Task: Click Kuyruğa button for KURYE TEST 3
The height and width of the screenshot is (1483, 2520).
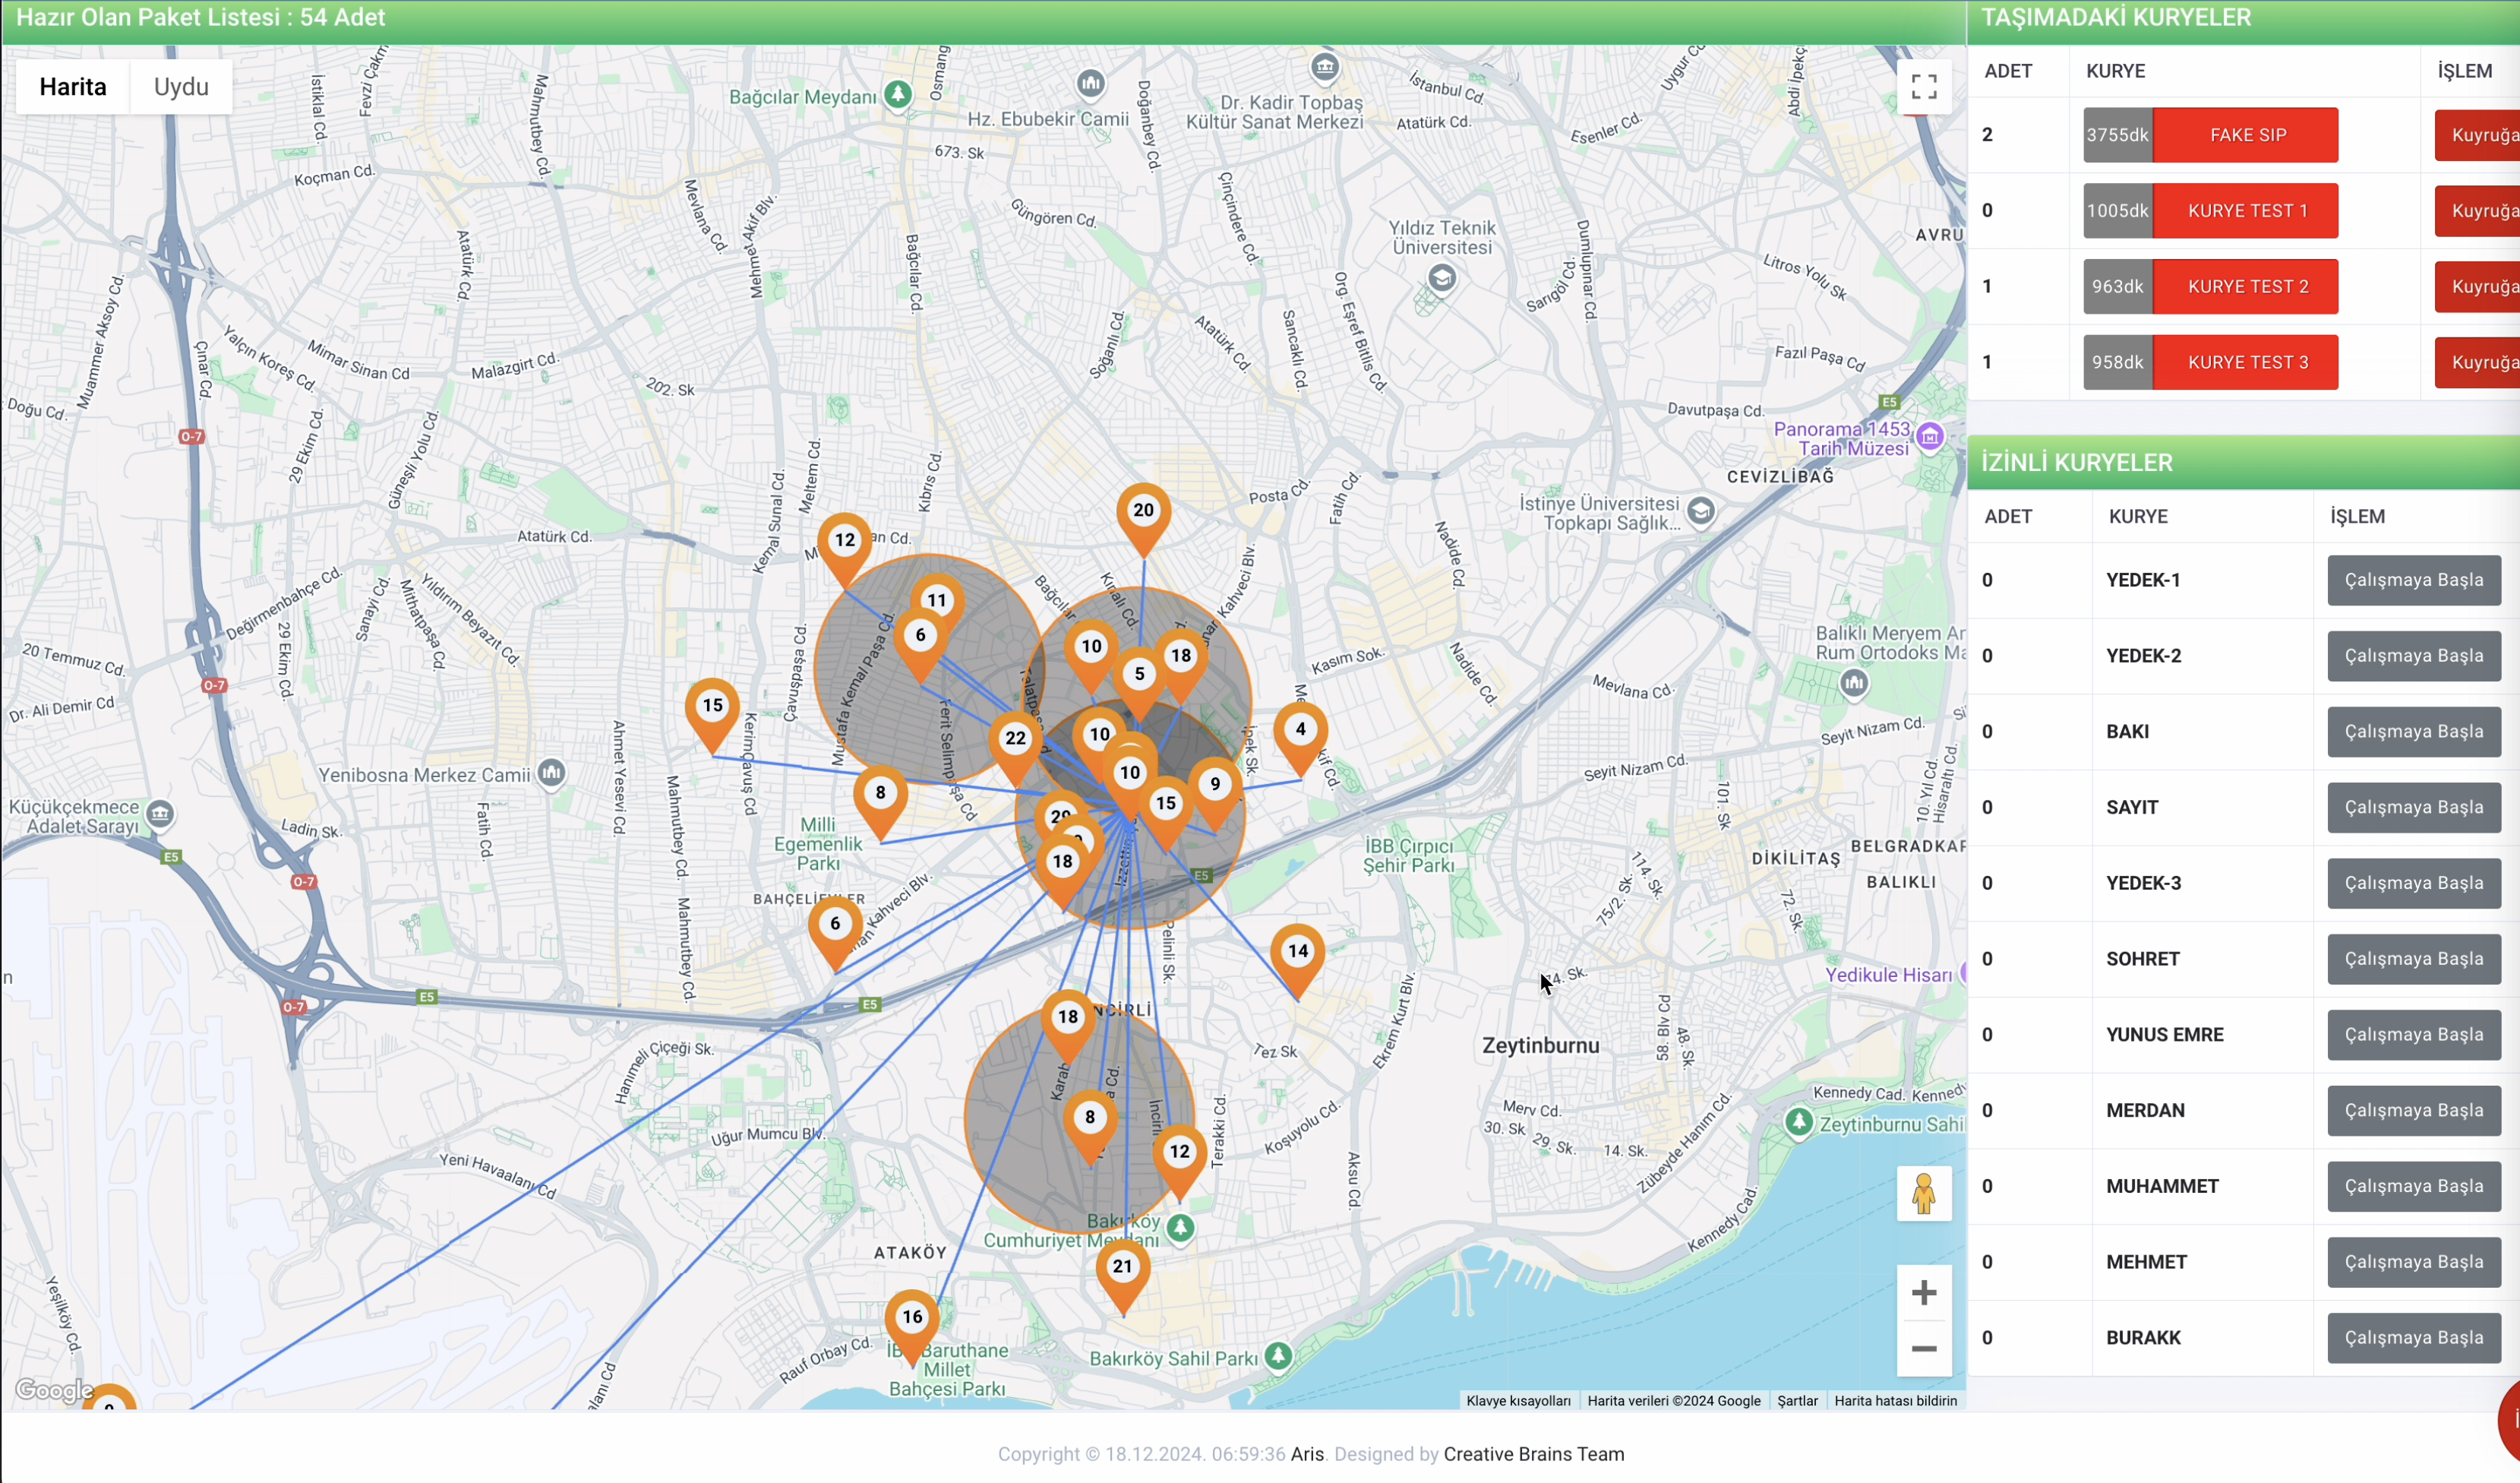Action: pos(2477,362)
